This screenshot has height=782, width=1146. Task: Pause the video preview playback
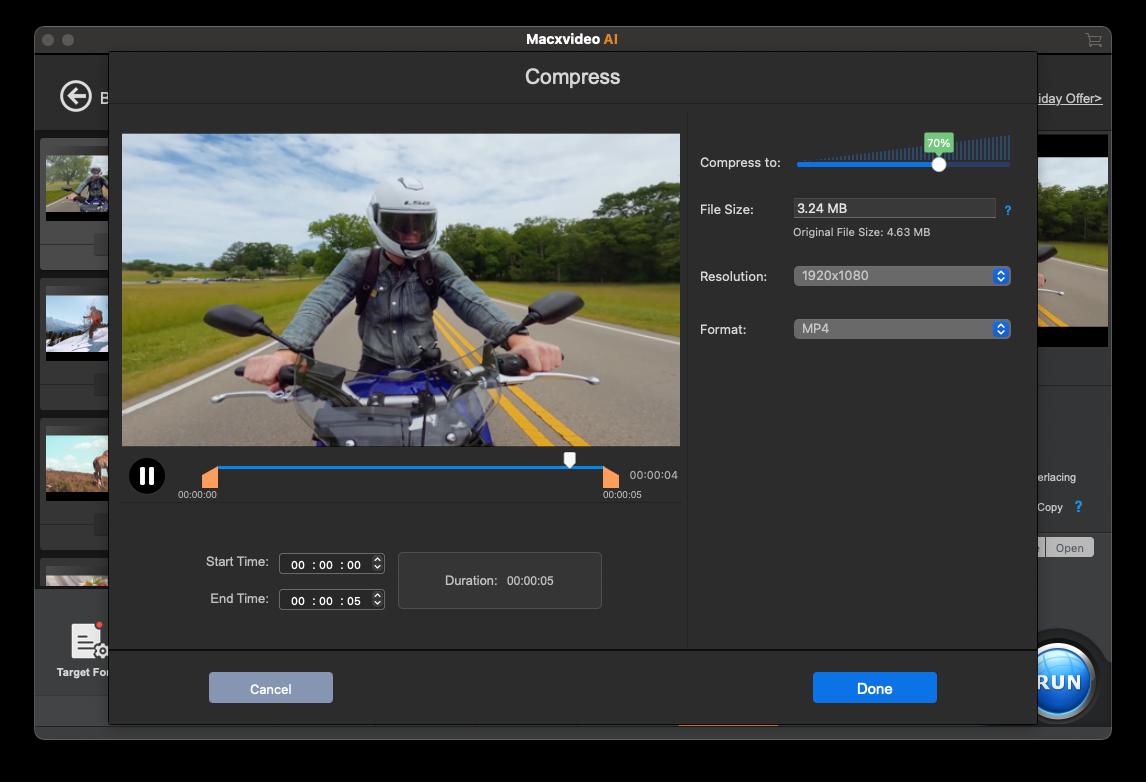coord(147,476)
